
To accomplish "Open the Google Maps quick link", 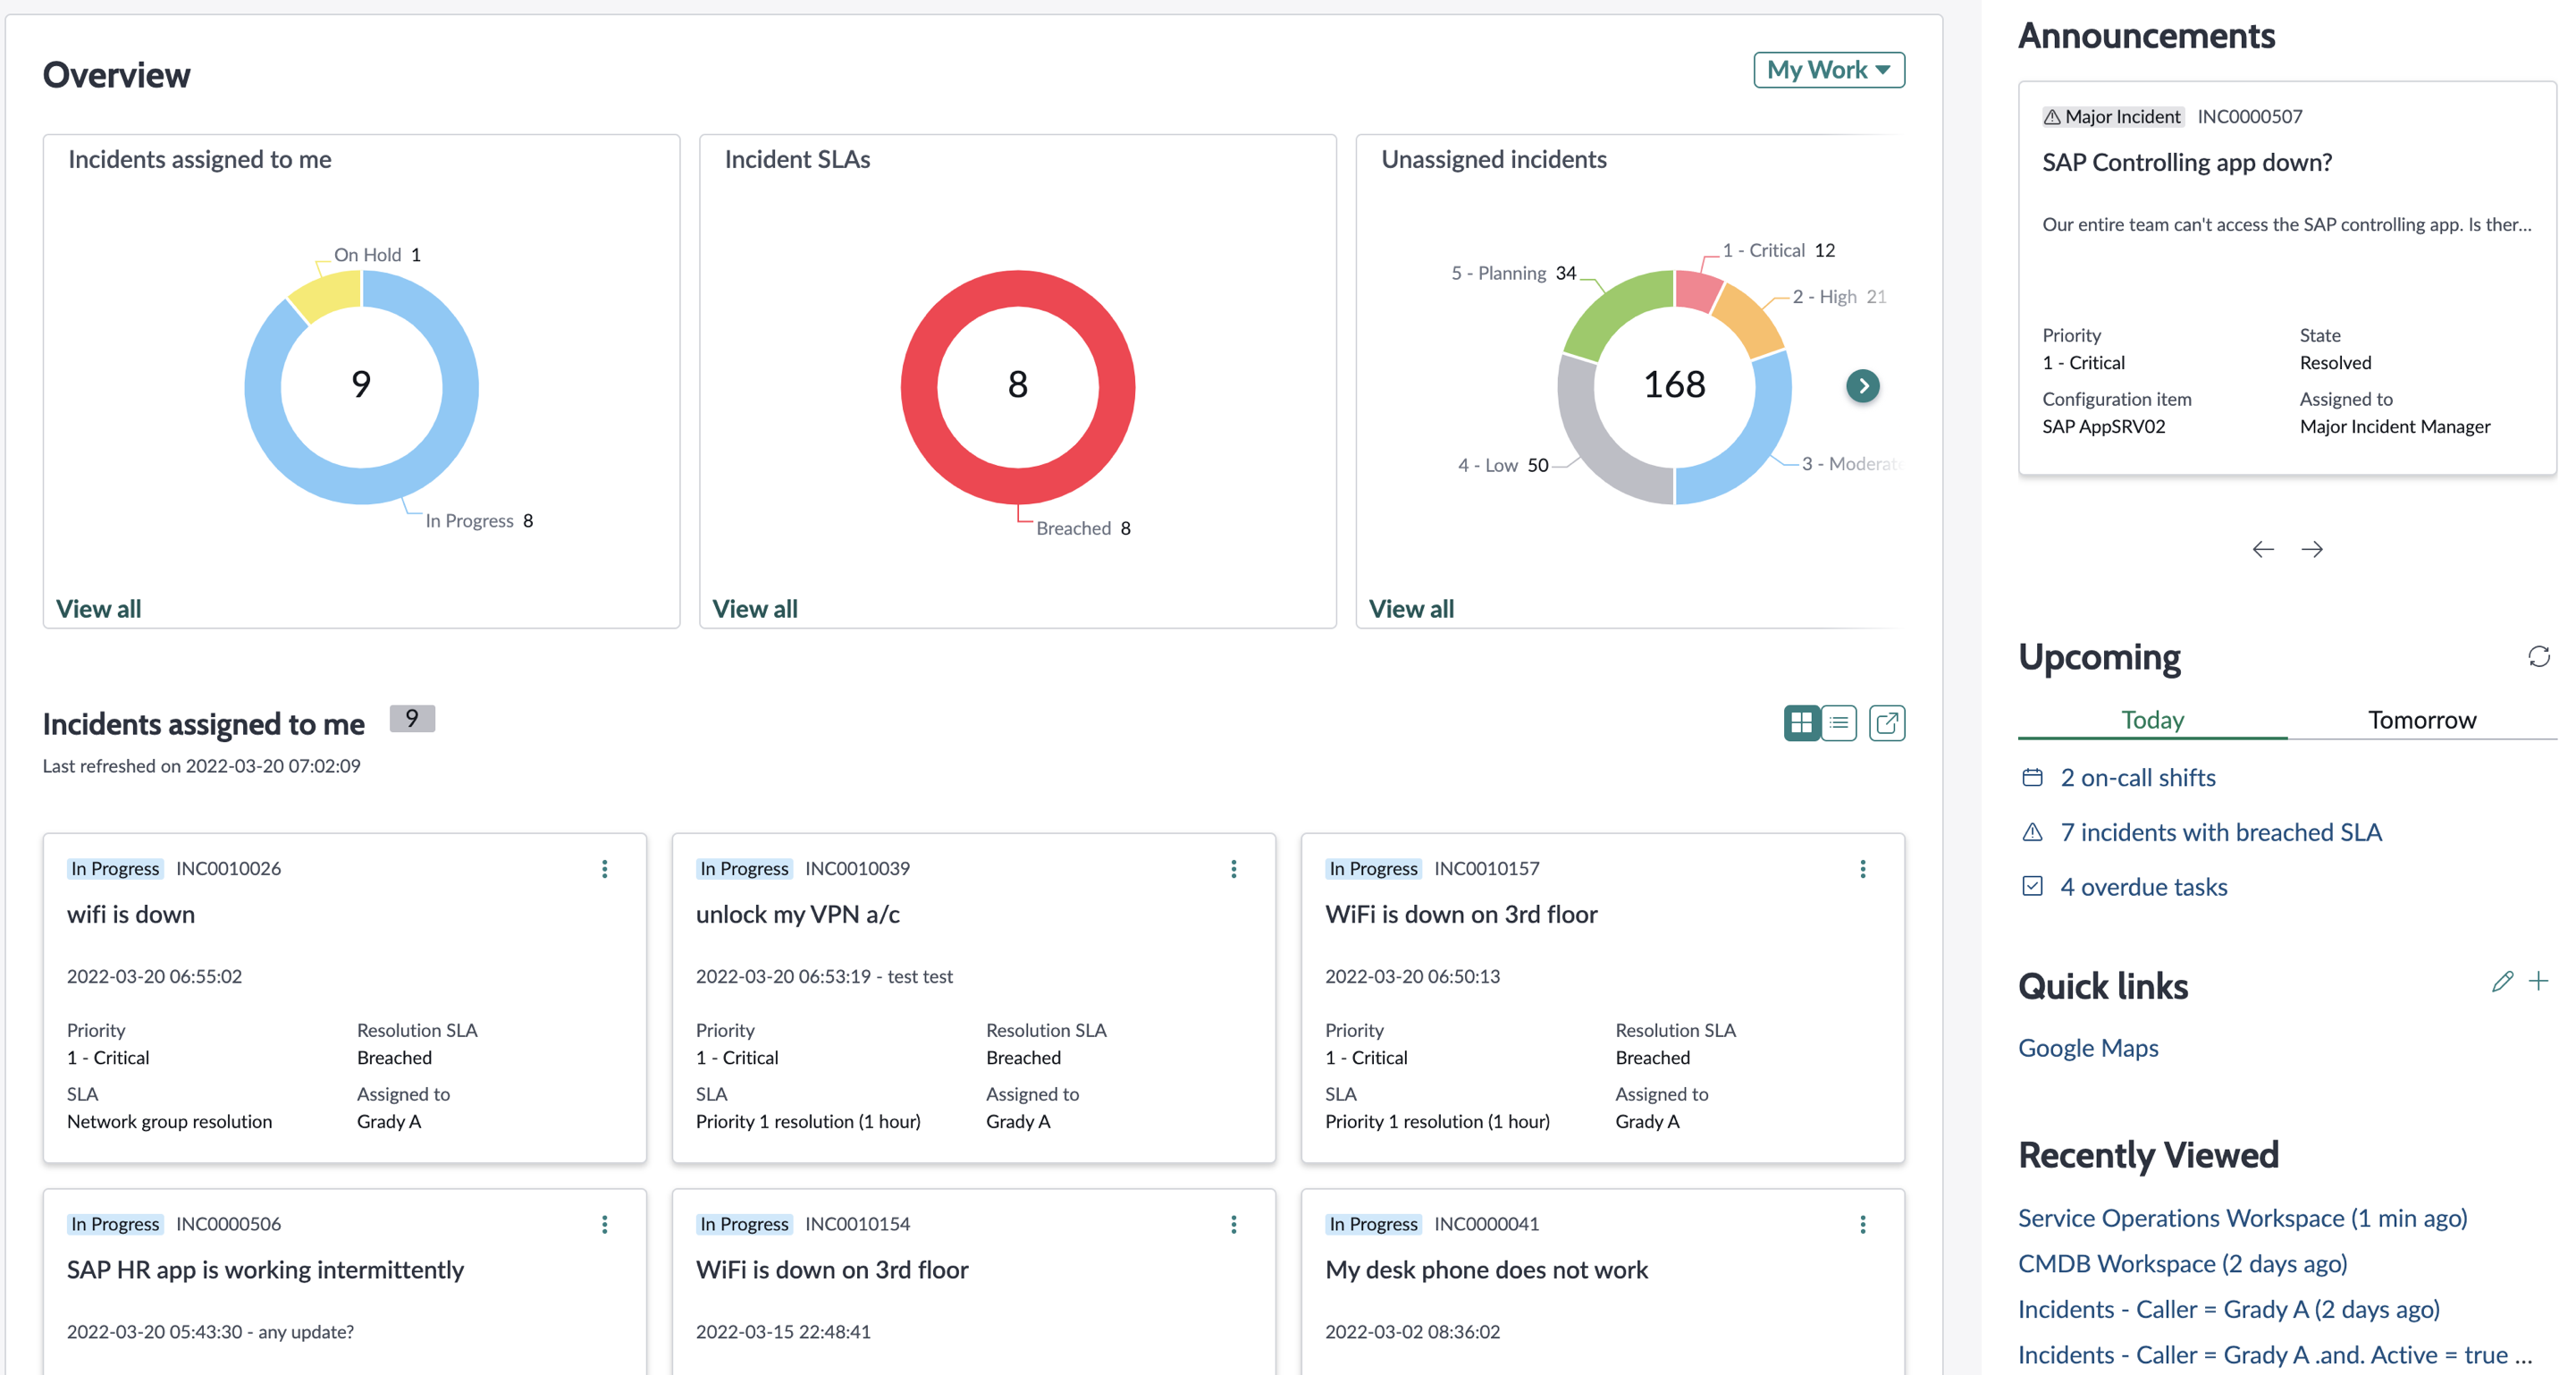I will pyautogui.click(x=2088, y=1048).
